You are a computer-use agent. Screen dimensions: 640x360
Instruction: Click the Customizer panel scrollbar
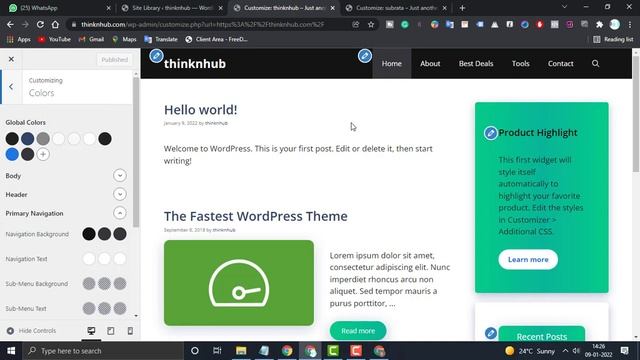pos(136,151)
